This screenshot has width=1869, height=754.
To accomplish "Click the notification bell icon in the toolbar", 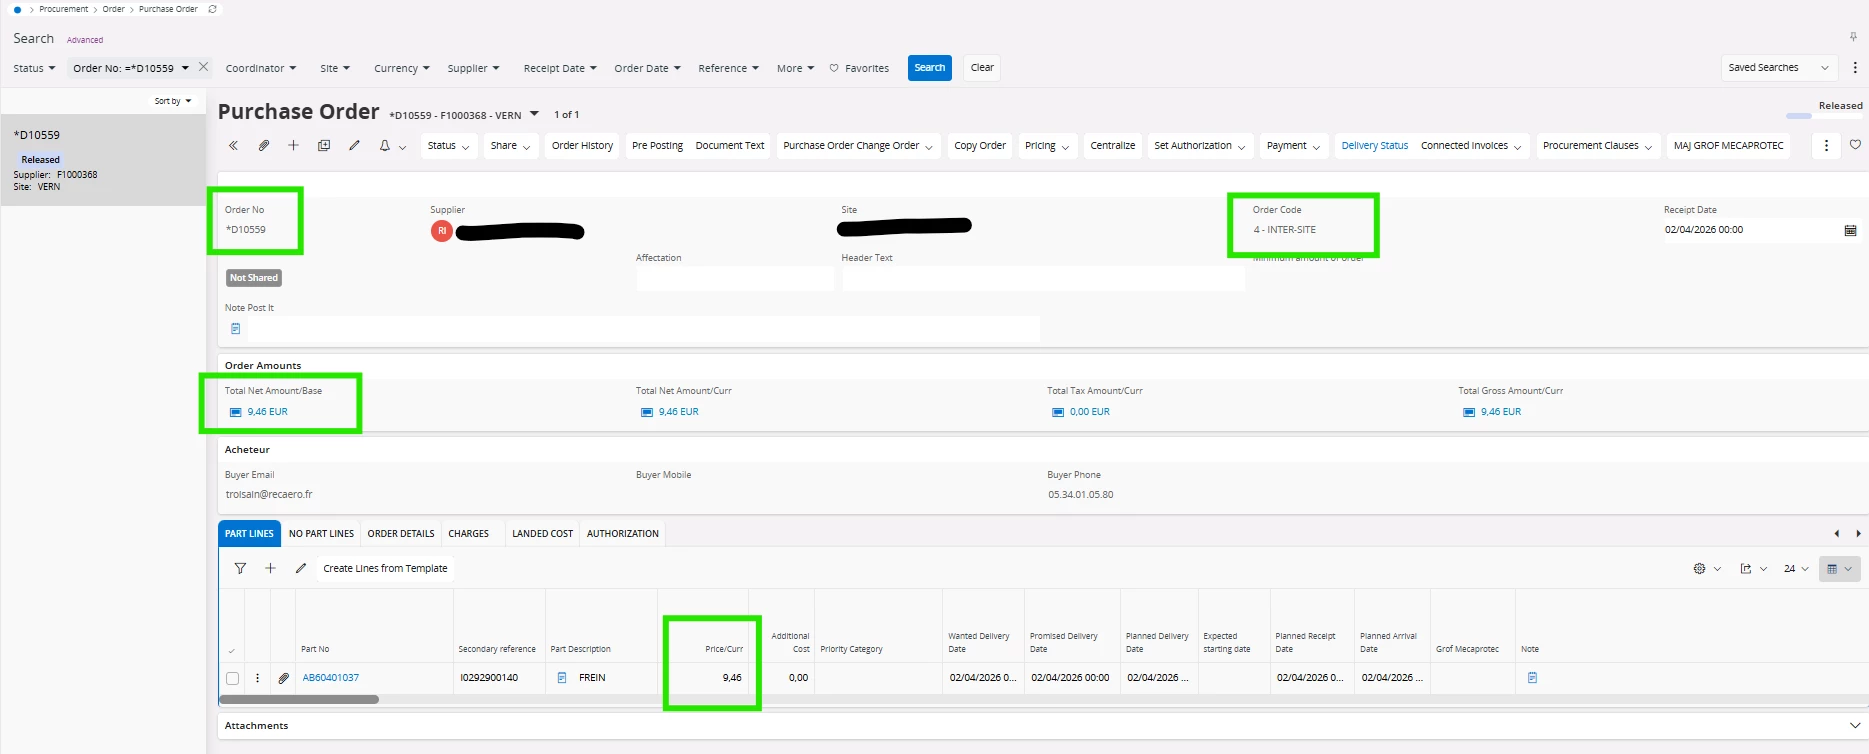I will [384, 146].
